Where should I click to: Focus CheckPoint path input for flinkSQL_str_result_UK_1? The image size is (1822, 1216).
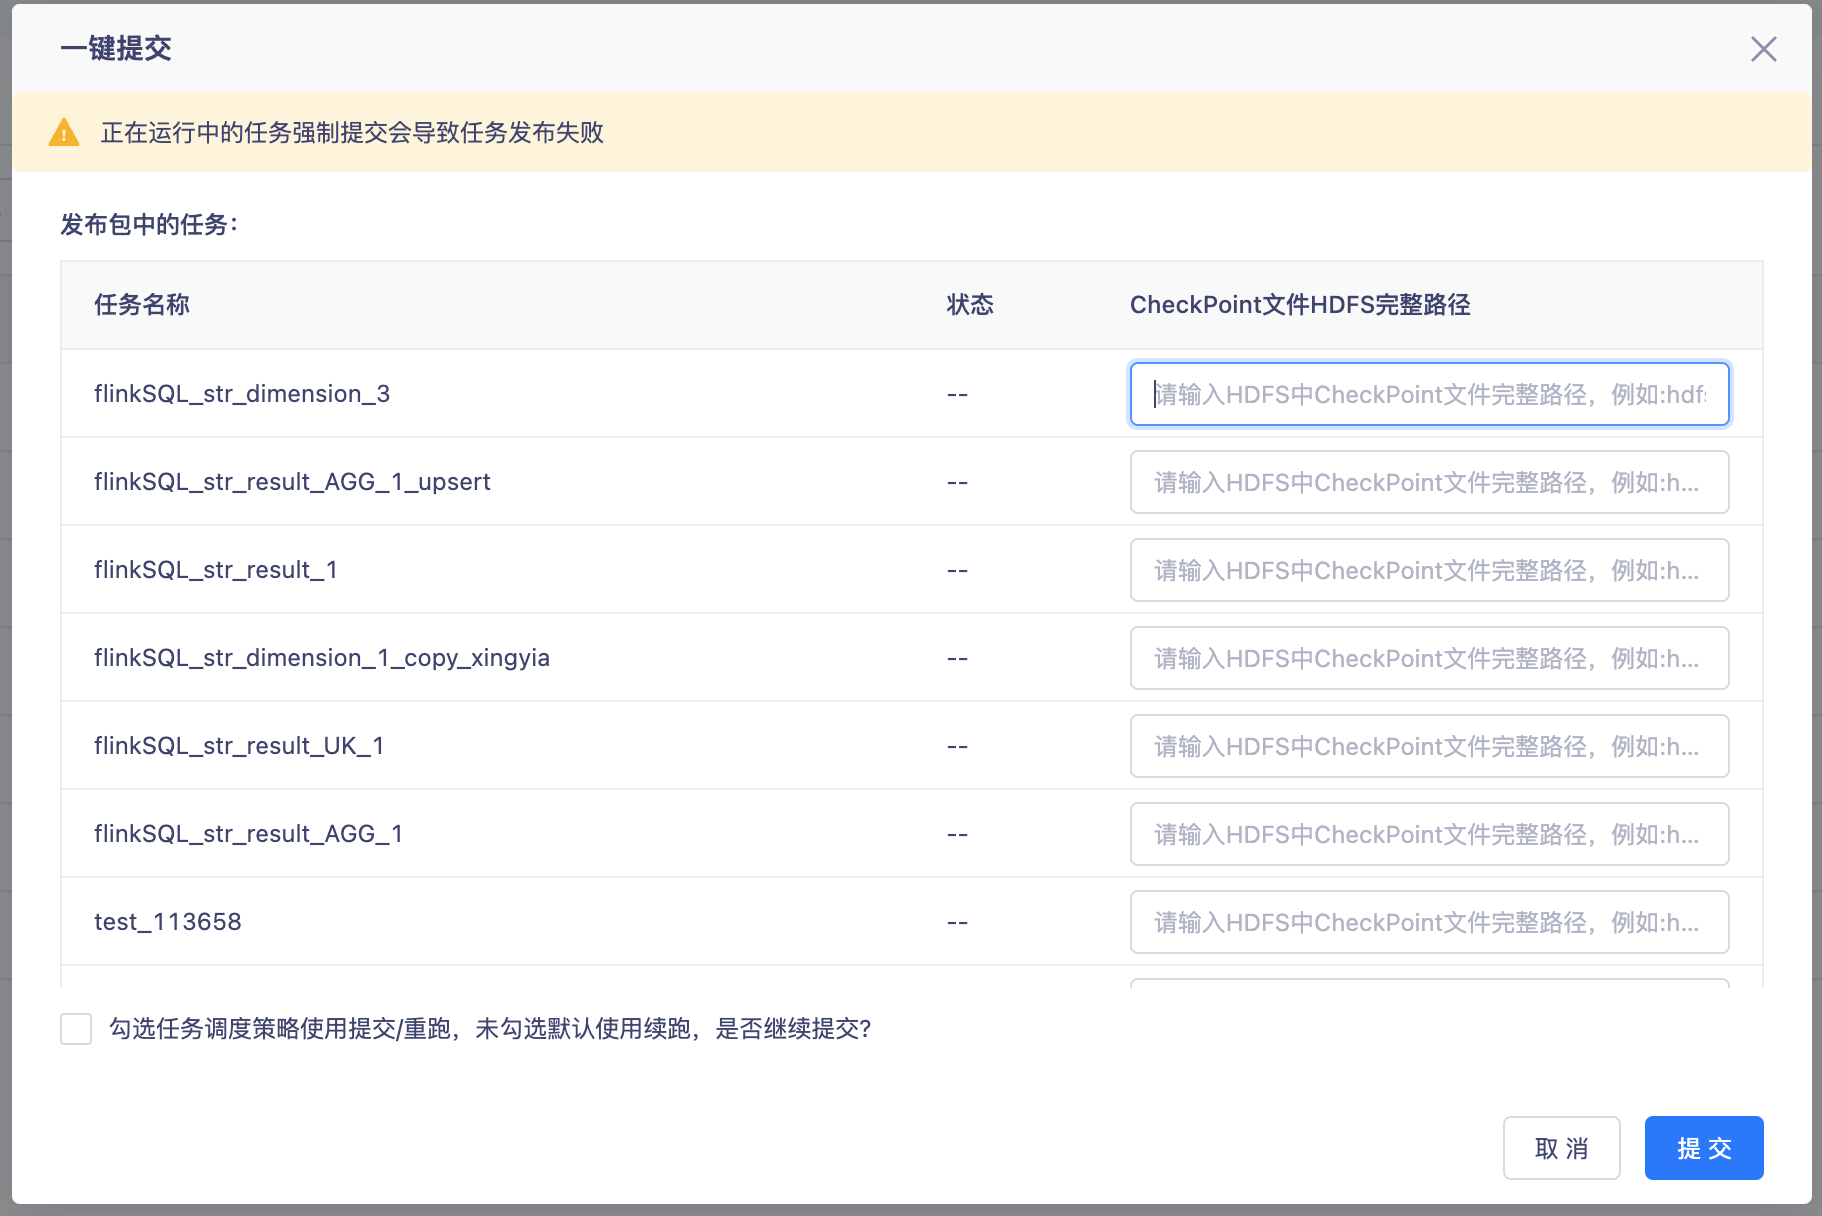[1429, 746]
